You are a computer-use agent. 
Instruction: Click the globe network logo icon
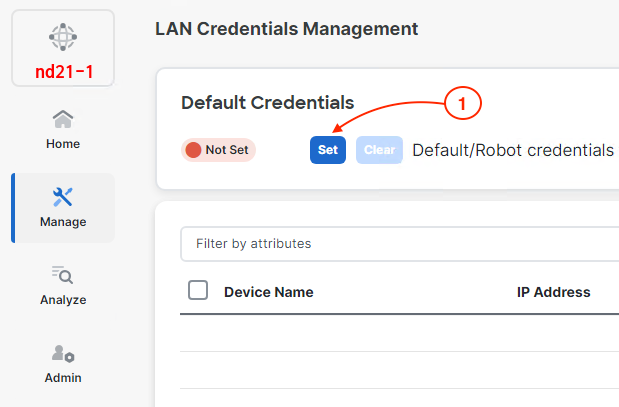[62, 37]
